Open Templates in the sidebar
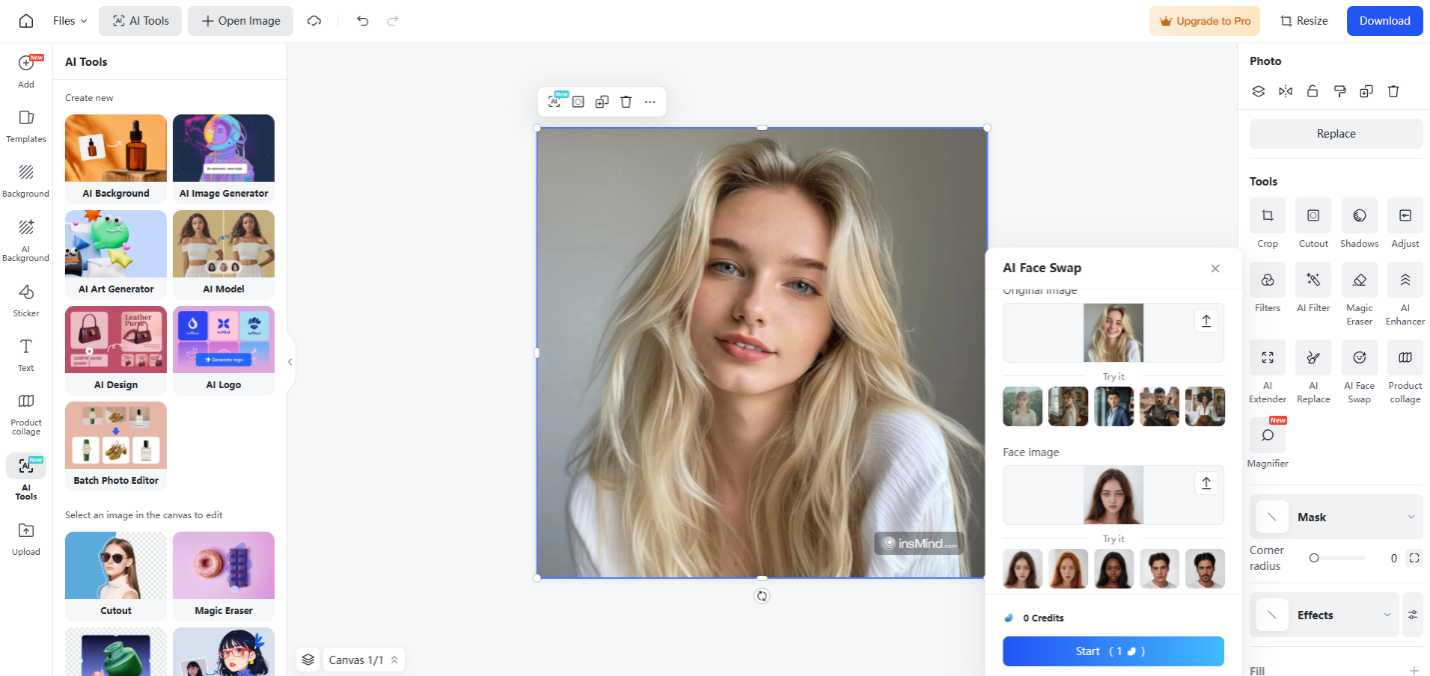 pyautogui.click(x=26, y=126)
